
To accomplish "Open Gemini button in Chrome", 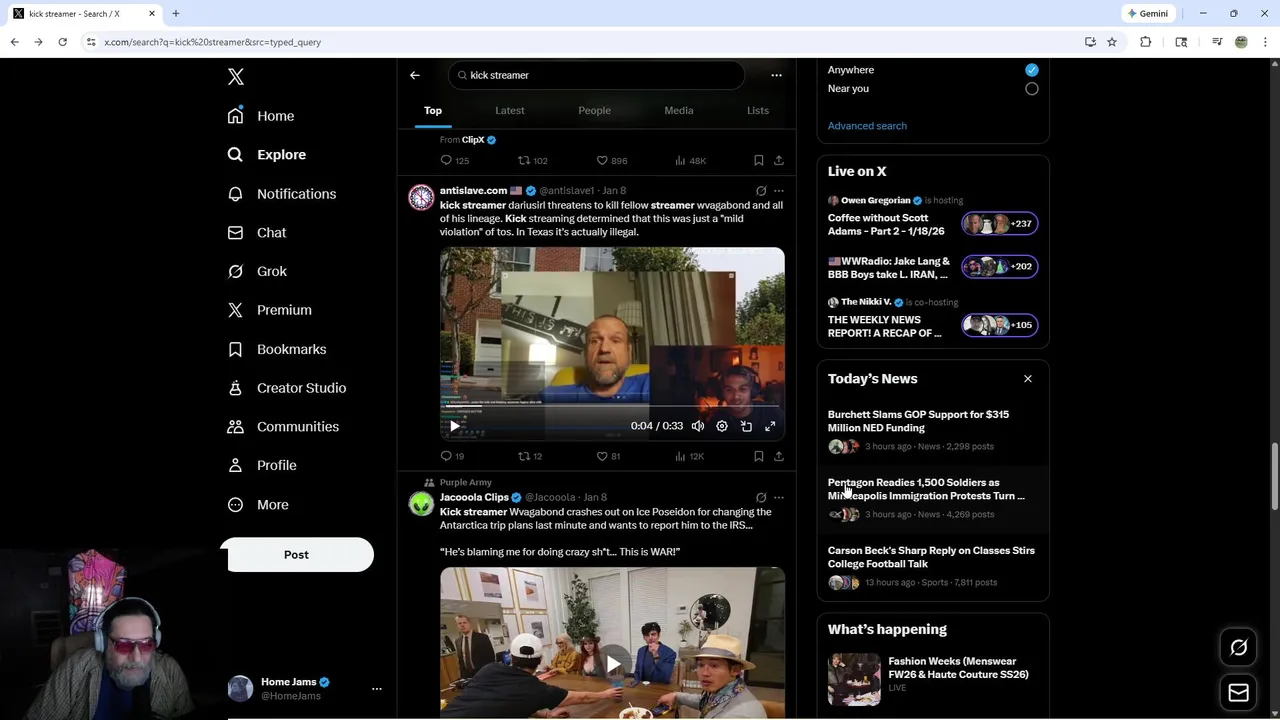I will pyautogui.click(x=1147, y=14).
